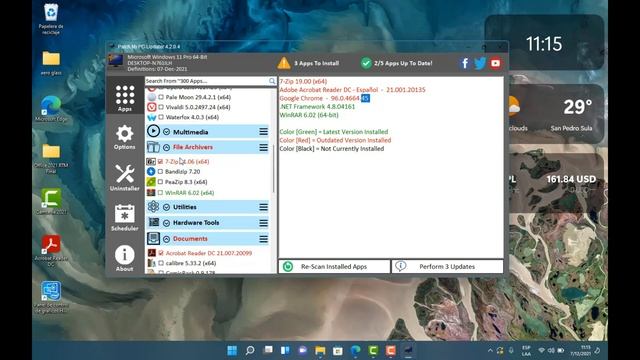
Task: Open the Documents category hamburger menu
Action: pos(264,239)
